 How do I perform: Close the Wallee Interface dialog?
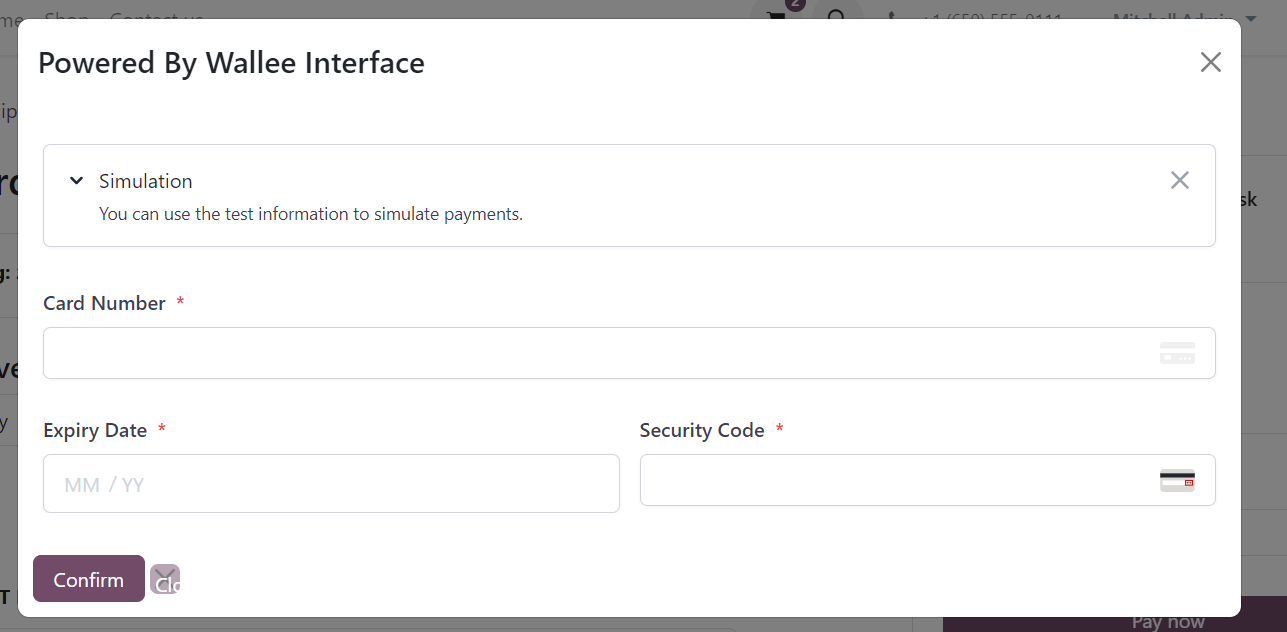click(x=1210, y=62)
